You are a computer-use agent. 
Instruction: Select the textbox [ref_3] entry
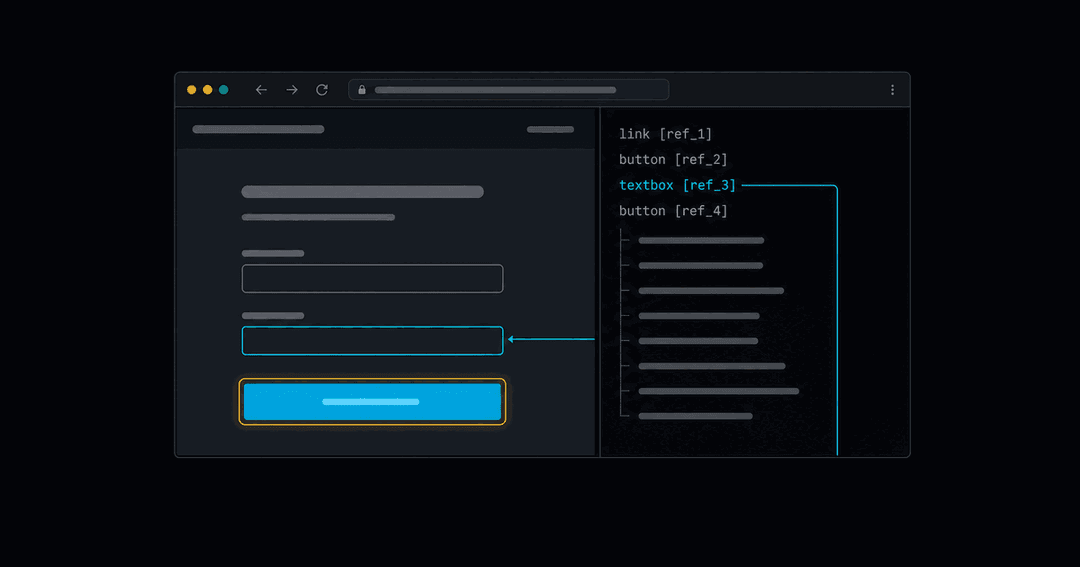677,185
